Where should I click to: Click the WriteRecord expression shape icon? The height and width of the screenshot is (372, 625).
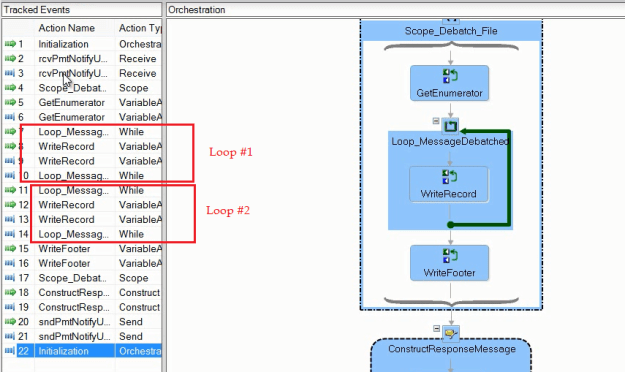pyautogui.click(x=450, y=177)
